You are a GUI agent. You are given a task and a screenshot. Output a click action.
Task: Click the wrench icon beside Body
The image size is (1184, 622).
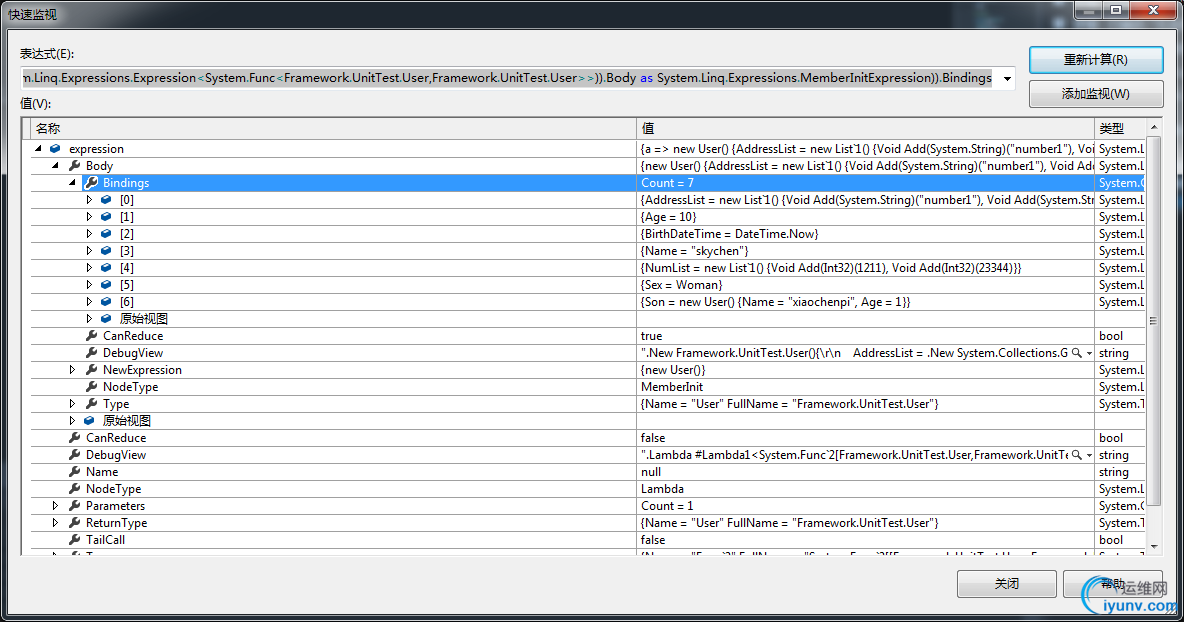point(74,165)
